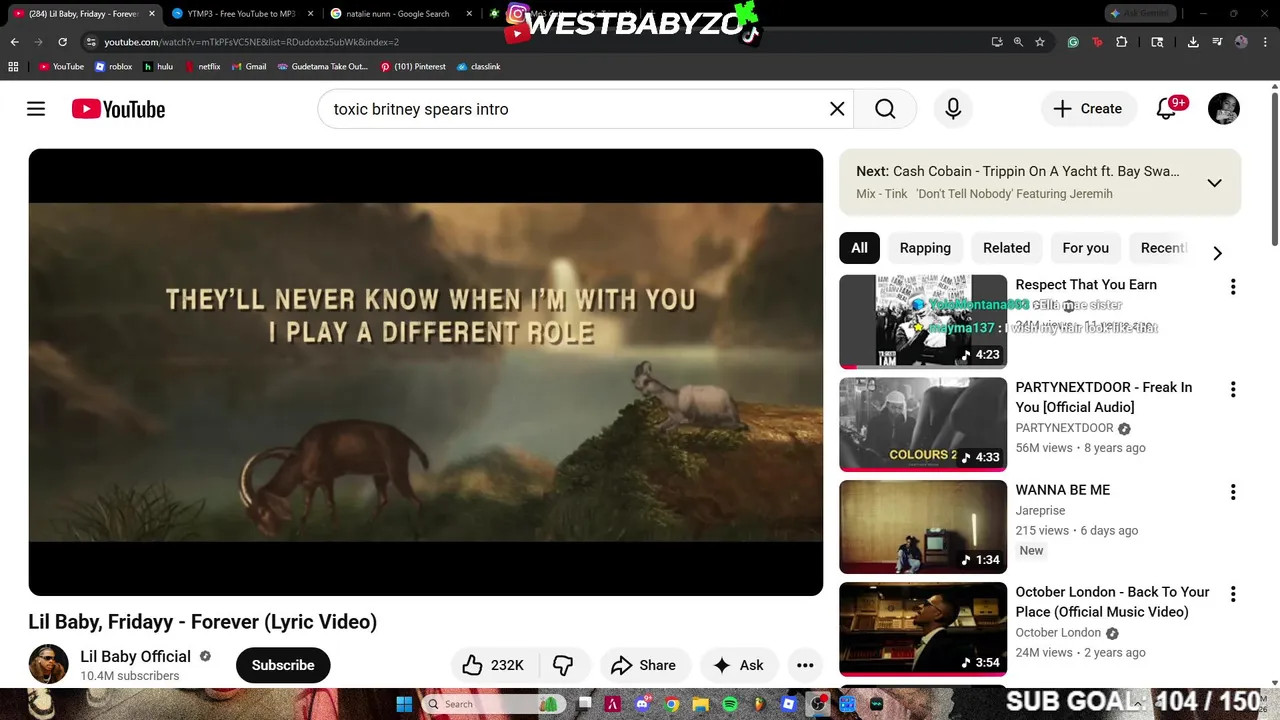
Task: Open Lil Baby Official channel avatar
Action: point(48,664)
